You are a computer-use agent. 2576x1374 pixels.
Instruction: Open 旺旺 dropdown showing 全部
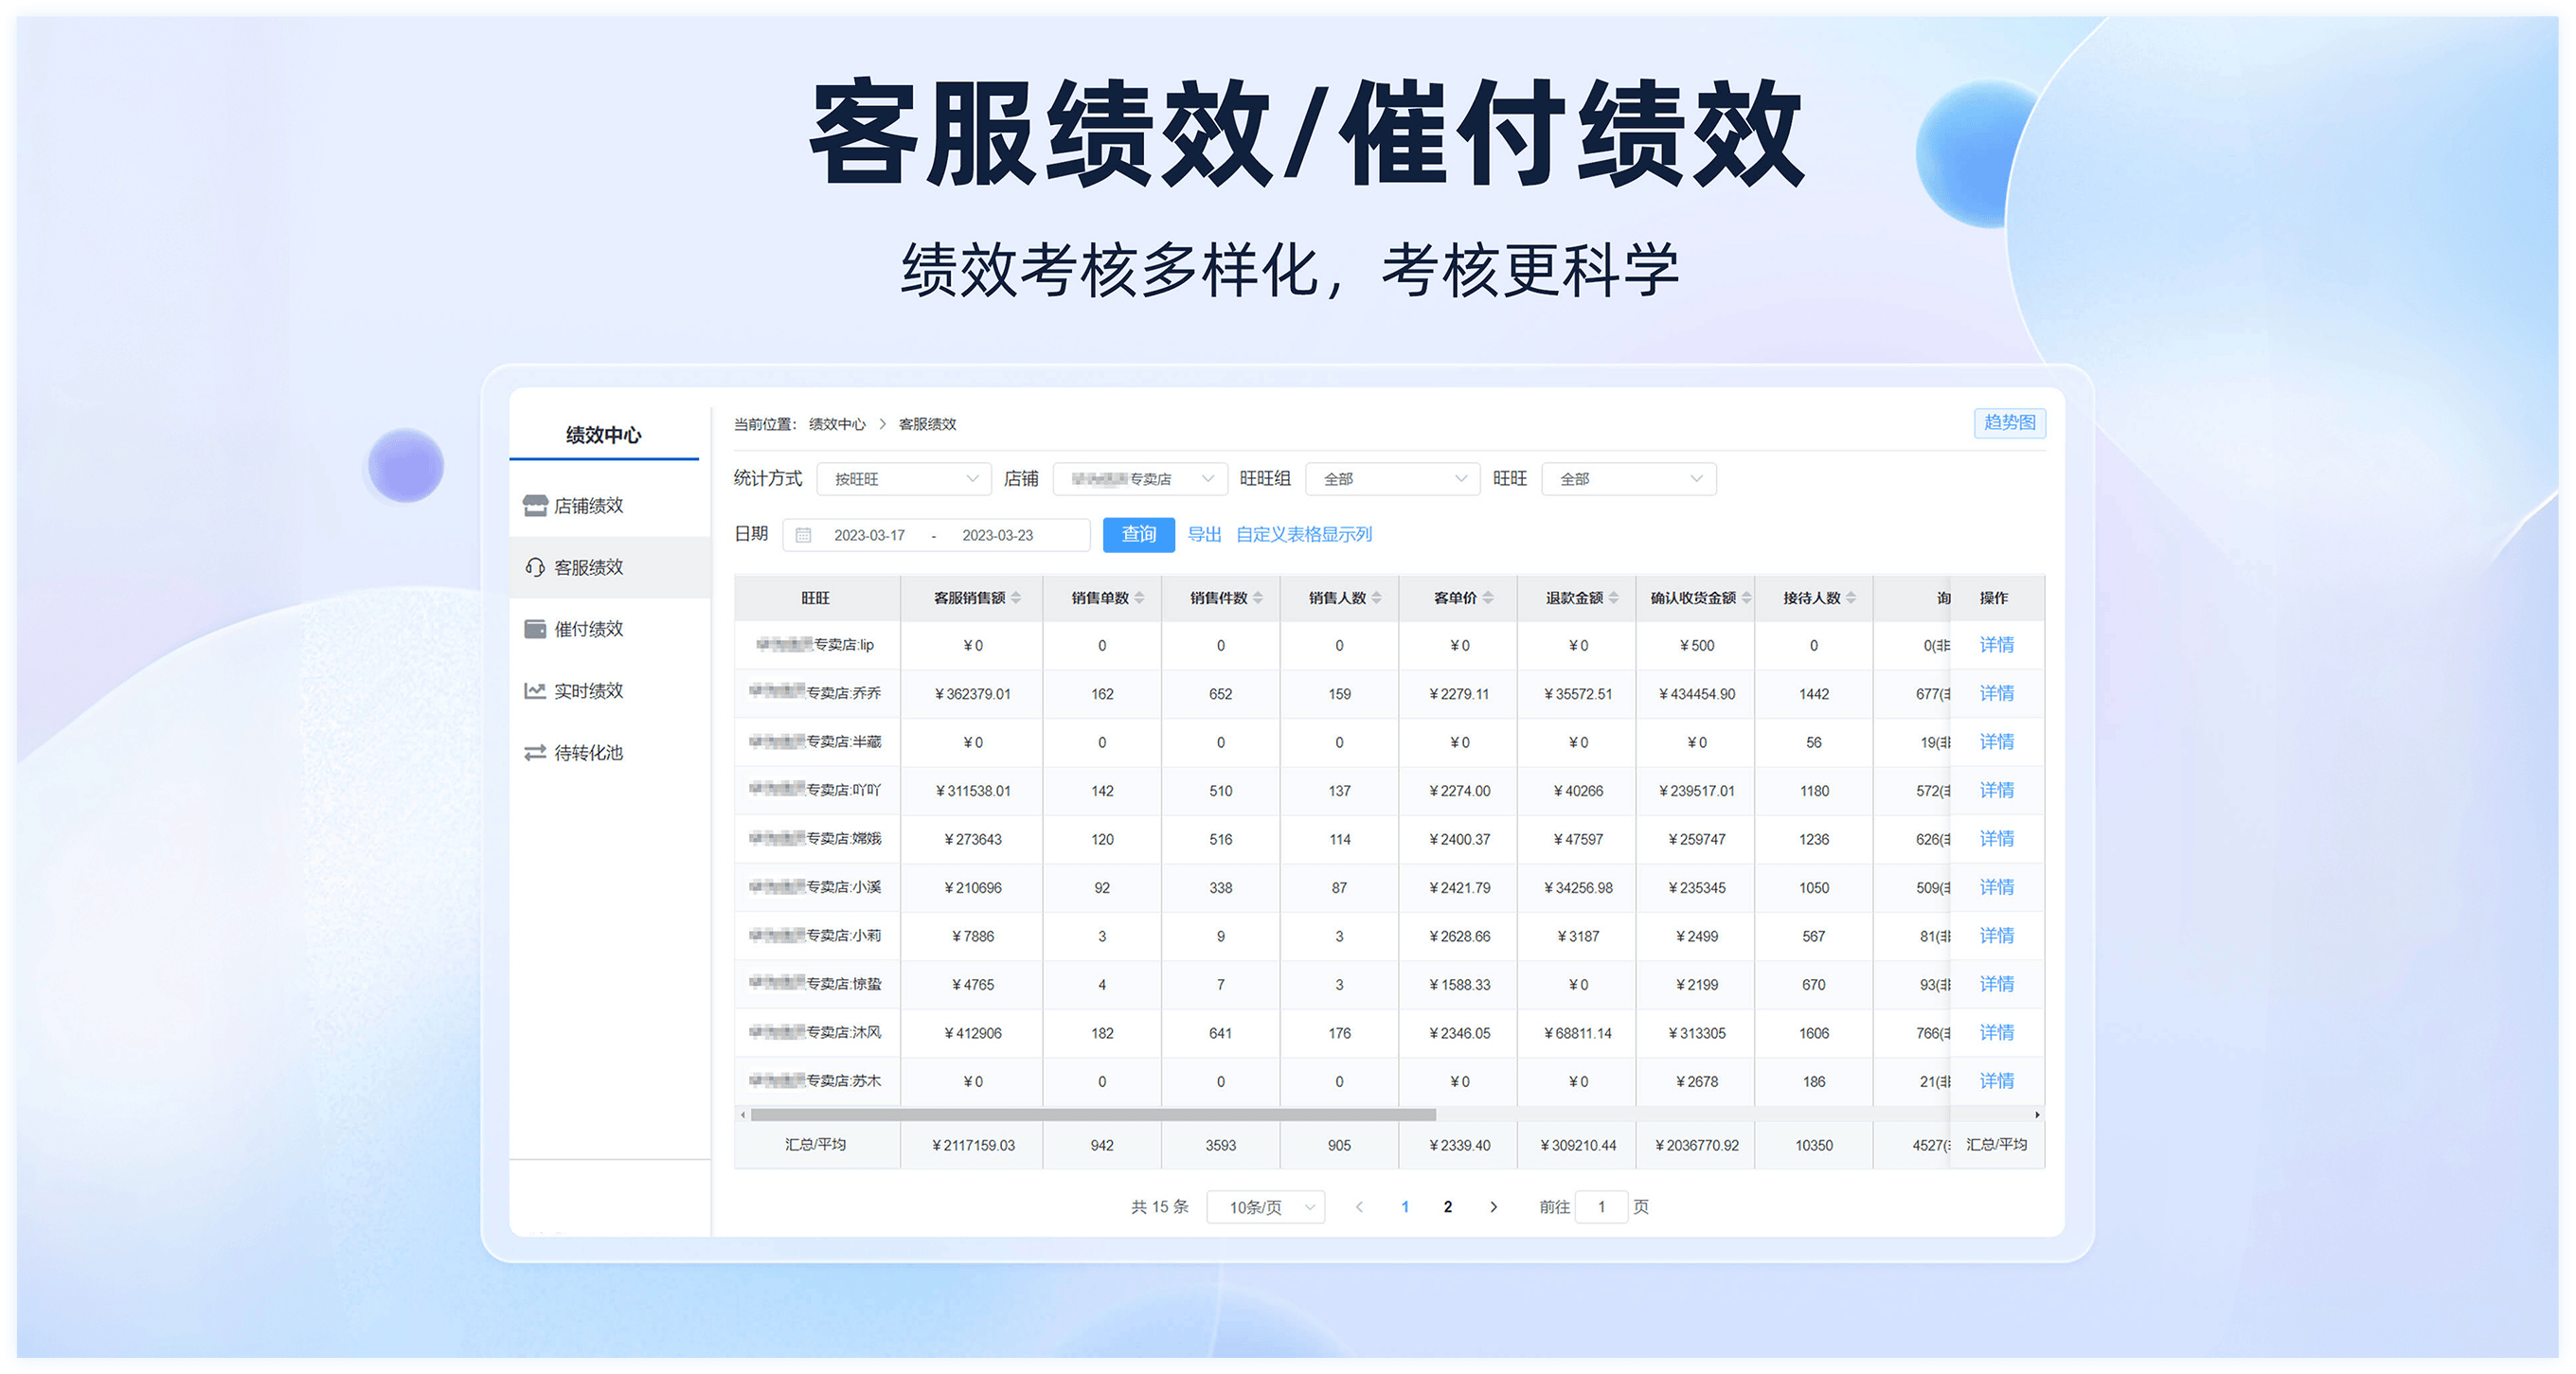tap(1629, 479)
